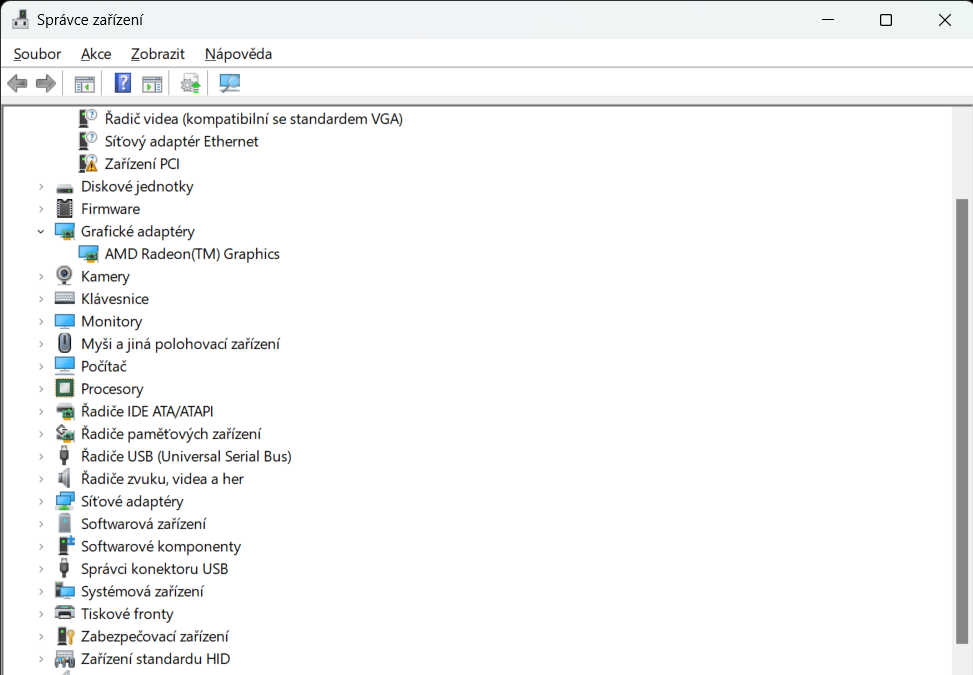Click the speaker icon for Řadiče zvuku
Image resolution: width=973 pixels, height=675 pixels.
click(64, 478)
